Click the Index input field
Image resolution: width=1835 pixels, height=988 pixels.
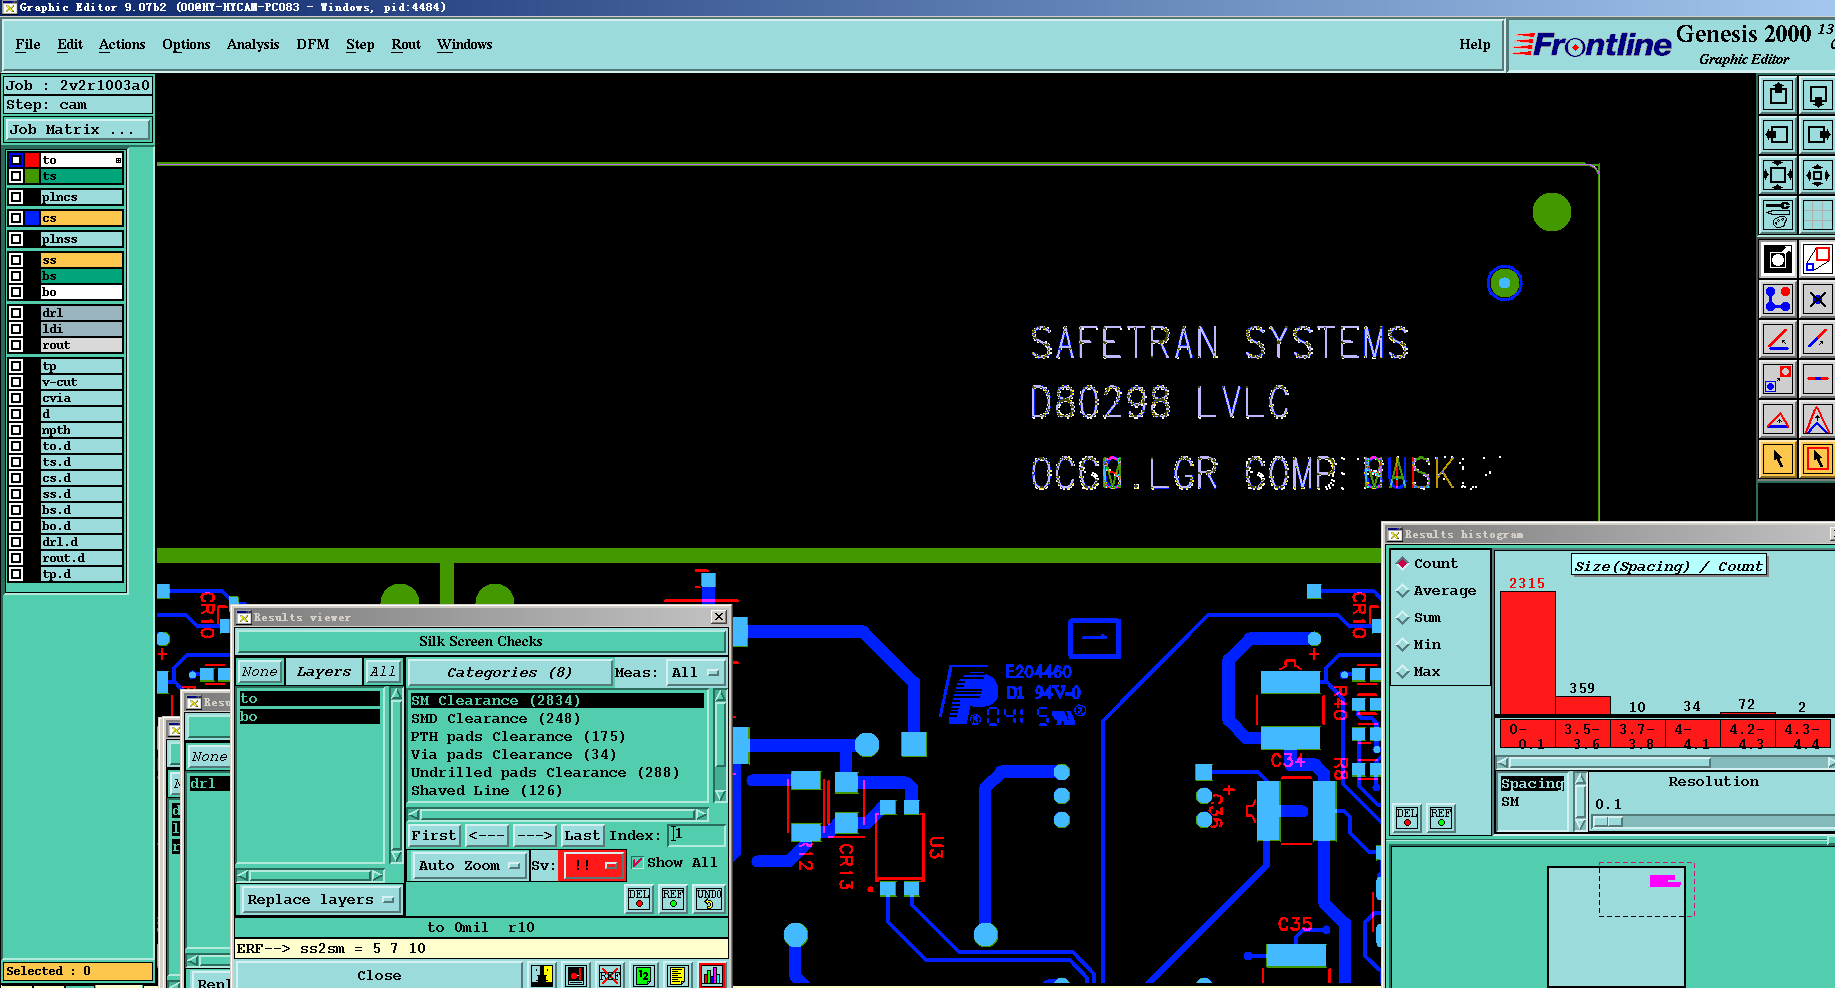click(x=697, y=835)
